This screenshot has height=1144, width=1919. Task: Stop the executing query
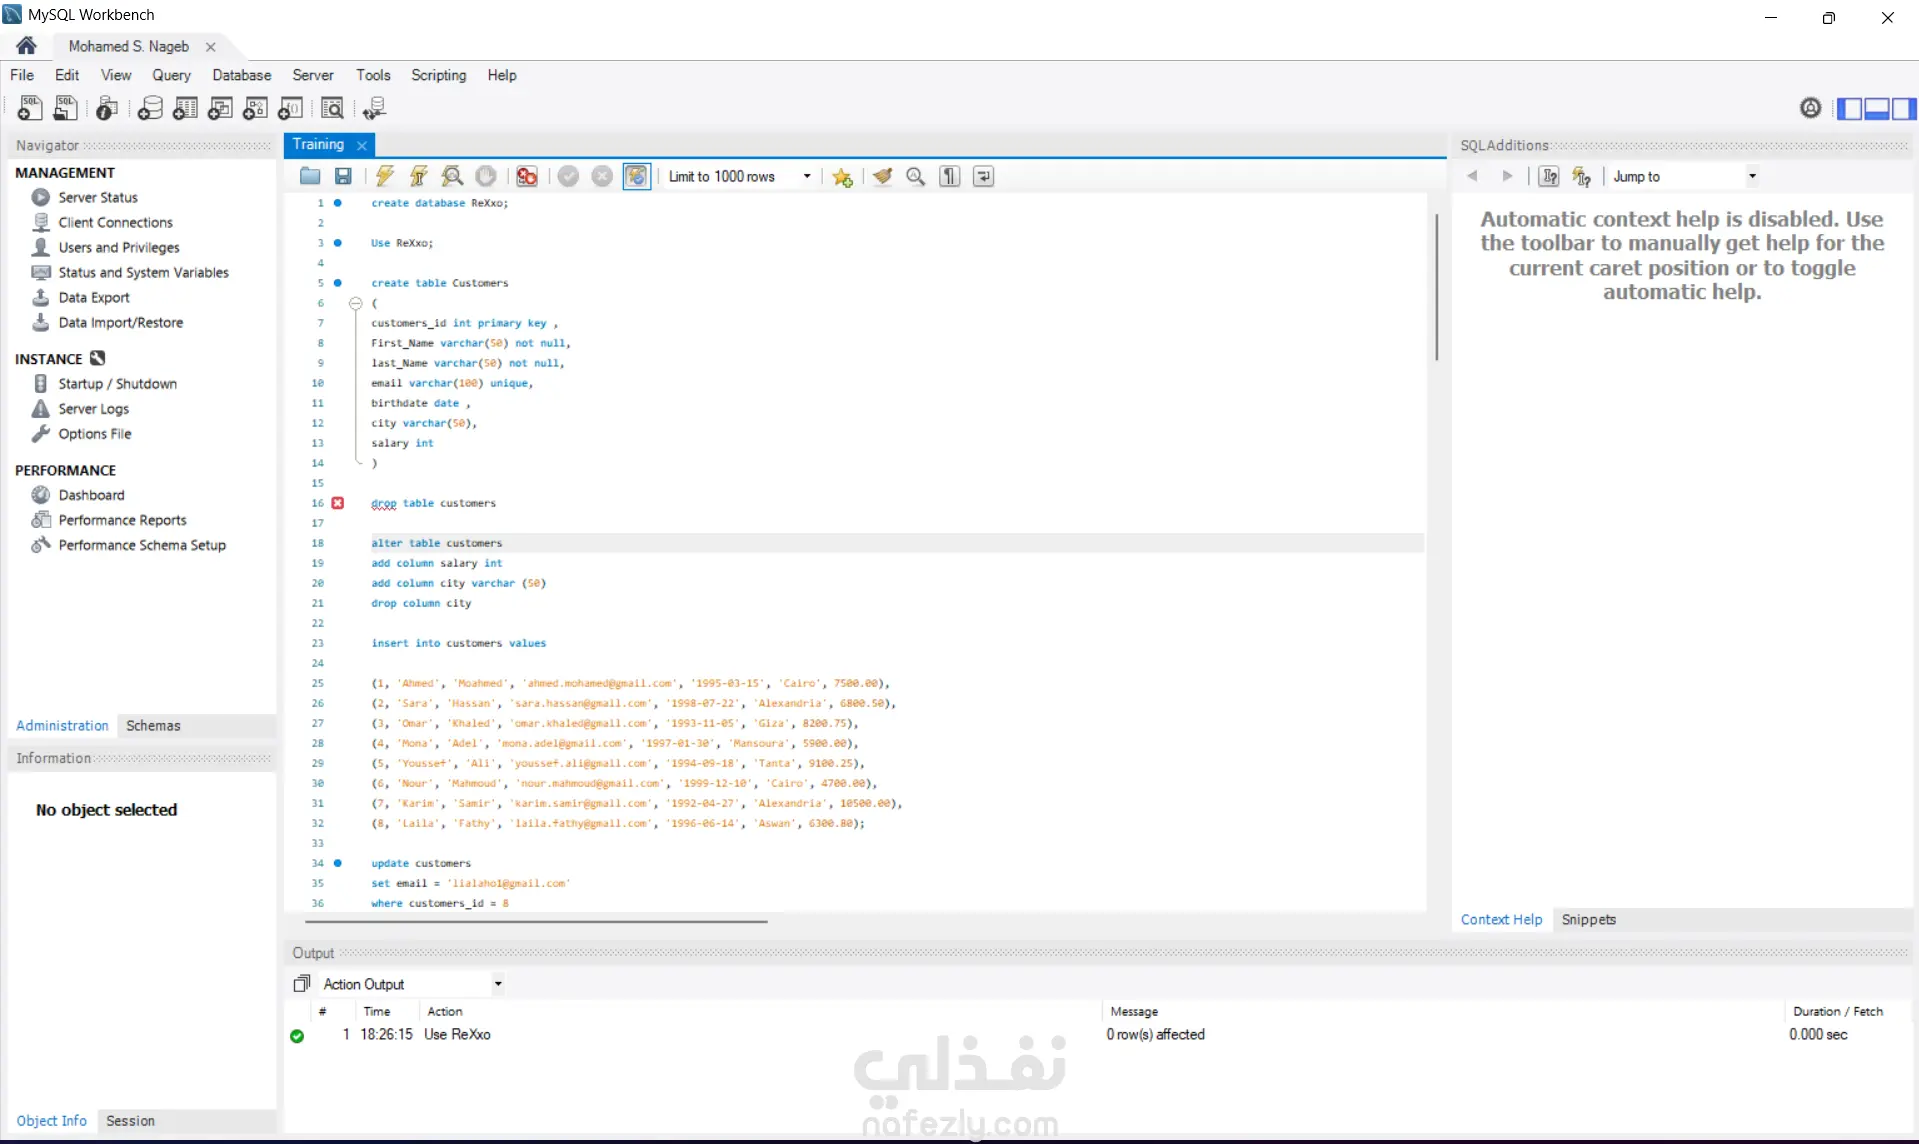[486, 176]
